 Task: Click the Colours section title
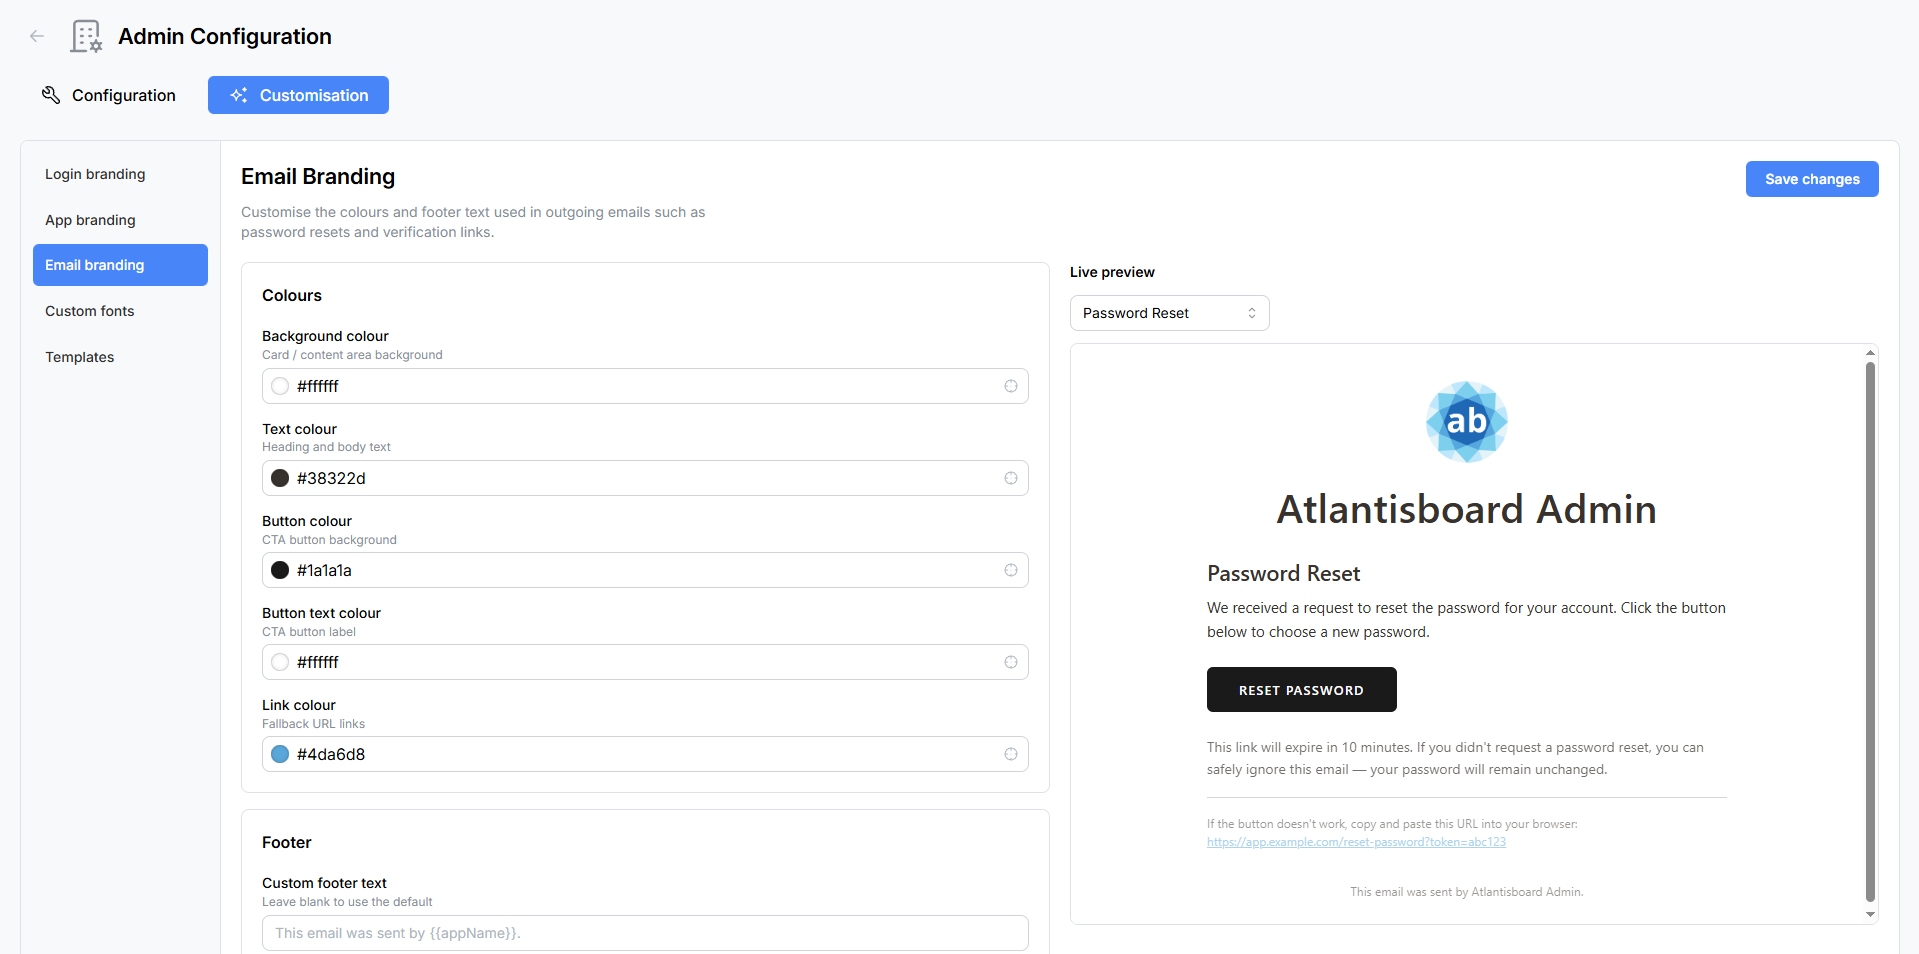(292, 295)
